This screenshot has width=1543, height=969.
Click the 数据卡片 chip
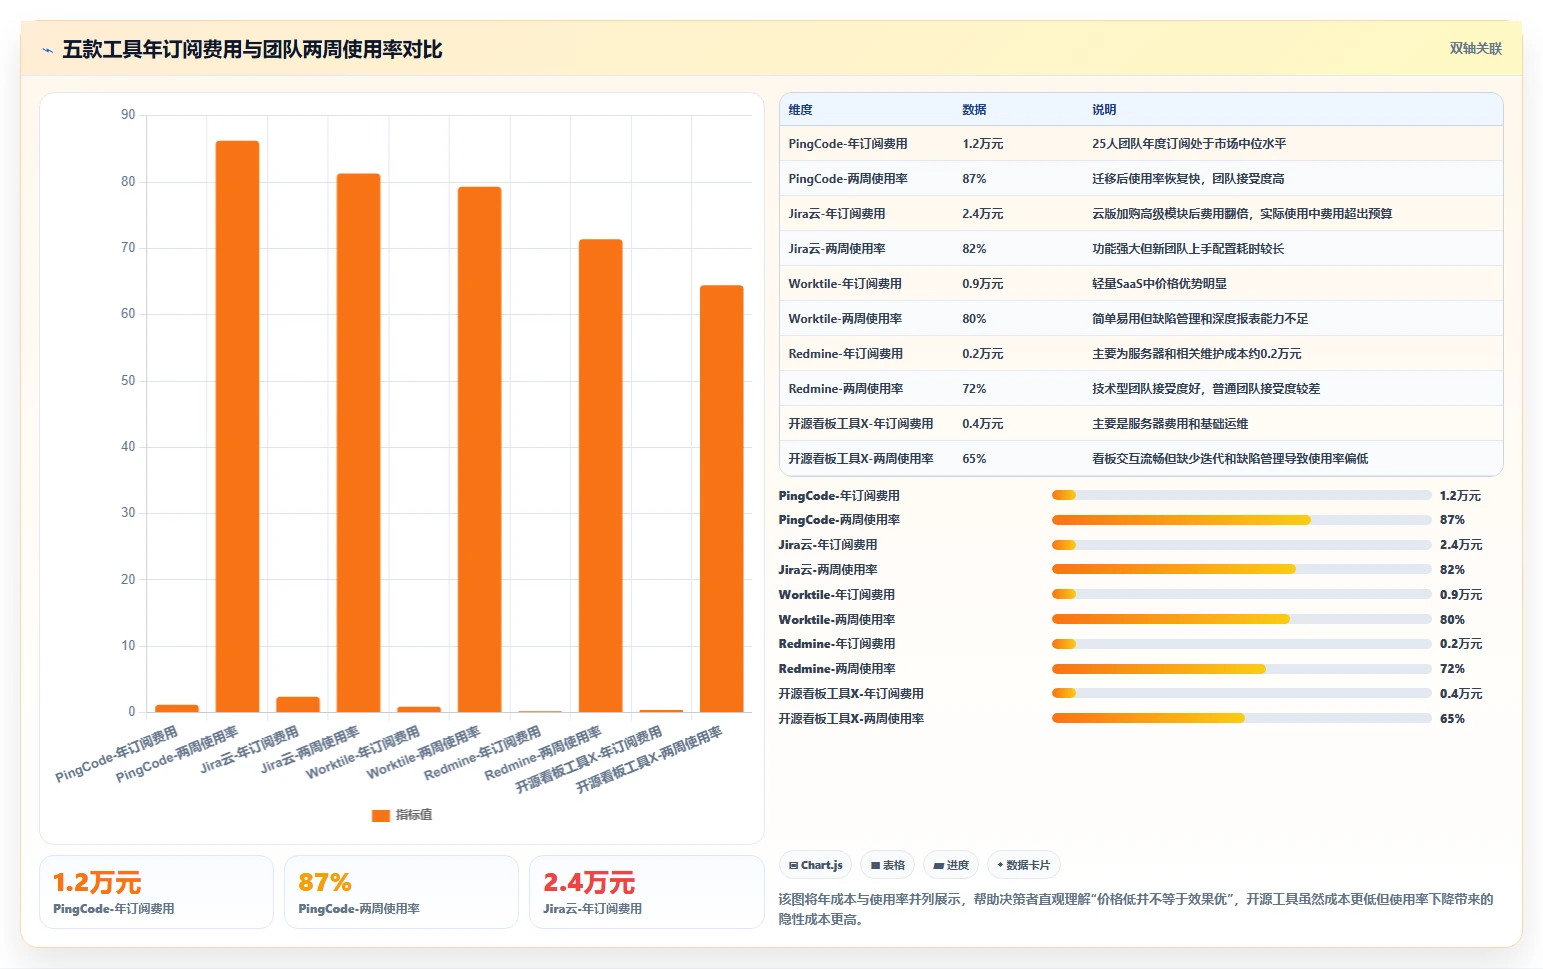[x=1024, y=865]
